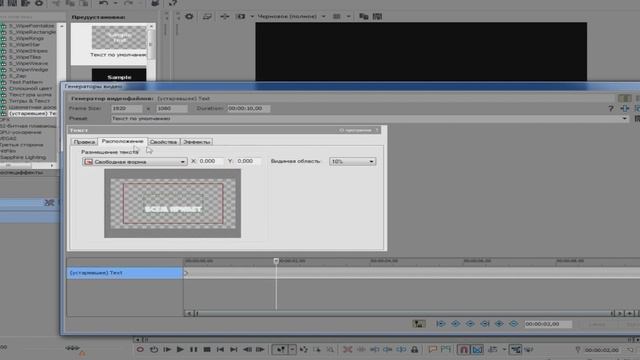640x360 pixels.
Task: Toggle Enable Snapping magnet icon
Action: pyautogui.click(x=463, y=349)
